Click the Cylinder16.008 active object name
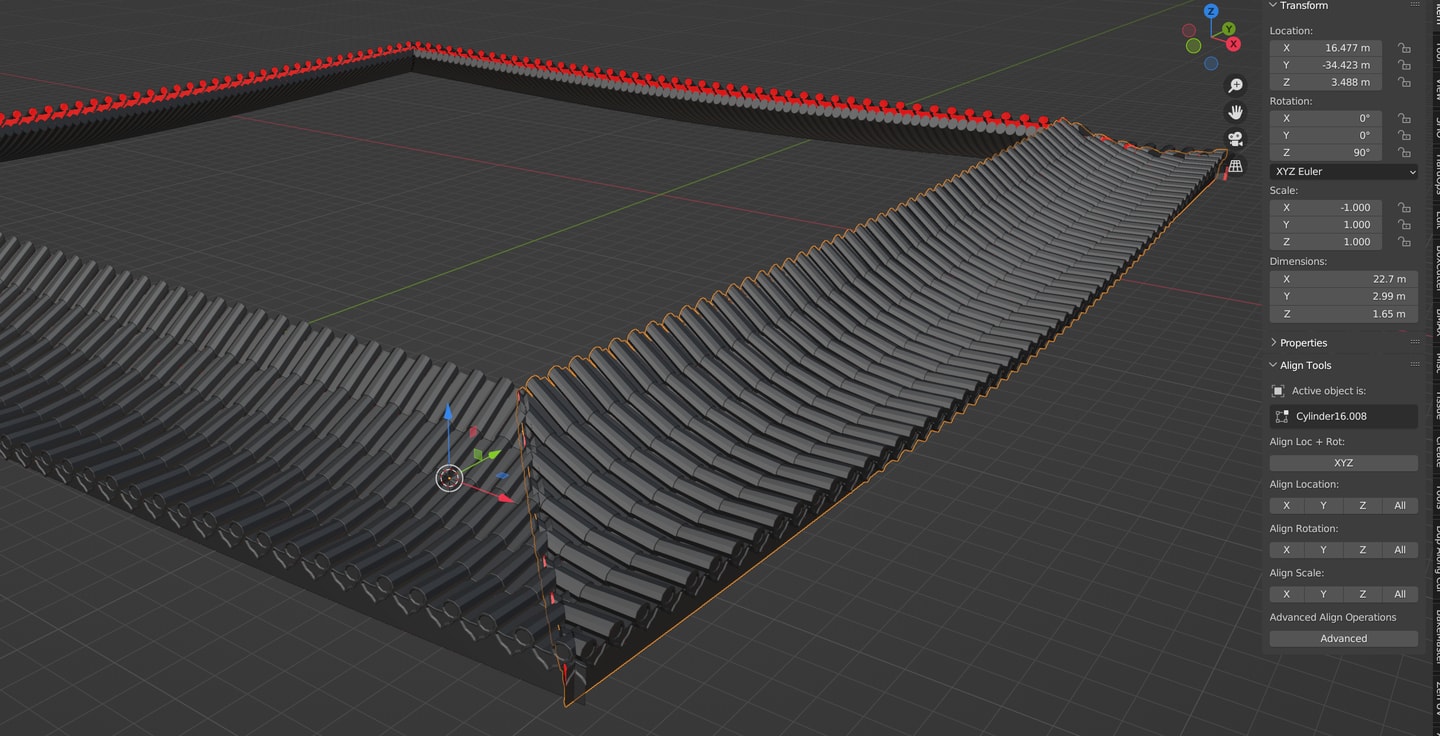The image size is (1440, 736). 1331,416
